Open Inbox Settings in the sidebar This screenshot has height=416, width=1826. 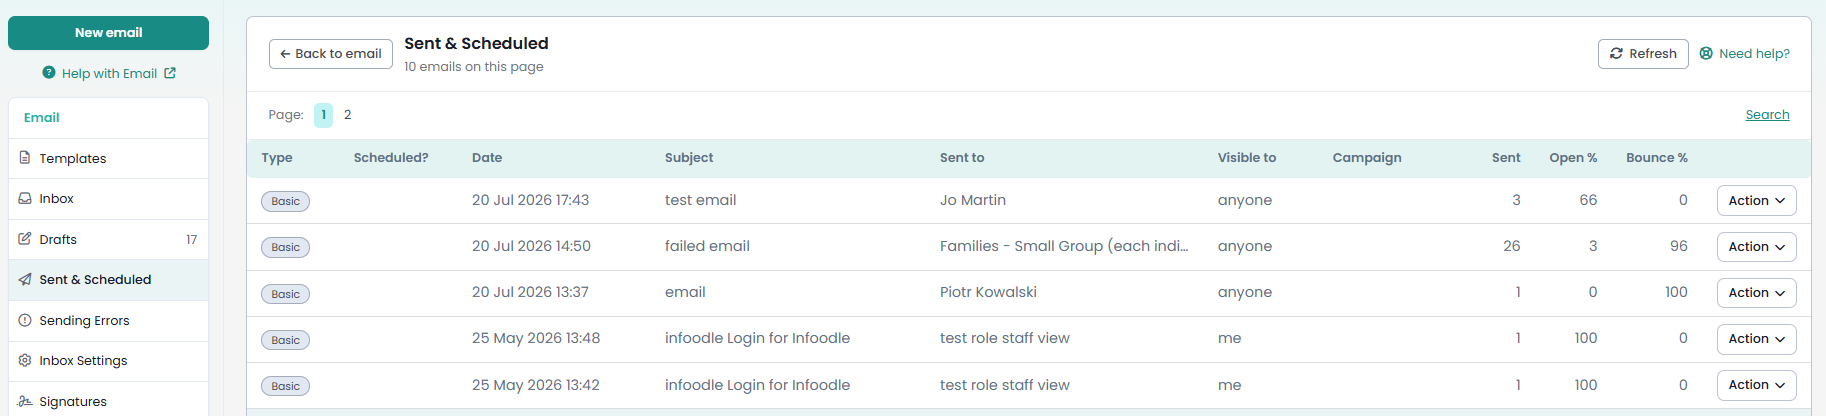[108, 361]
